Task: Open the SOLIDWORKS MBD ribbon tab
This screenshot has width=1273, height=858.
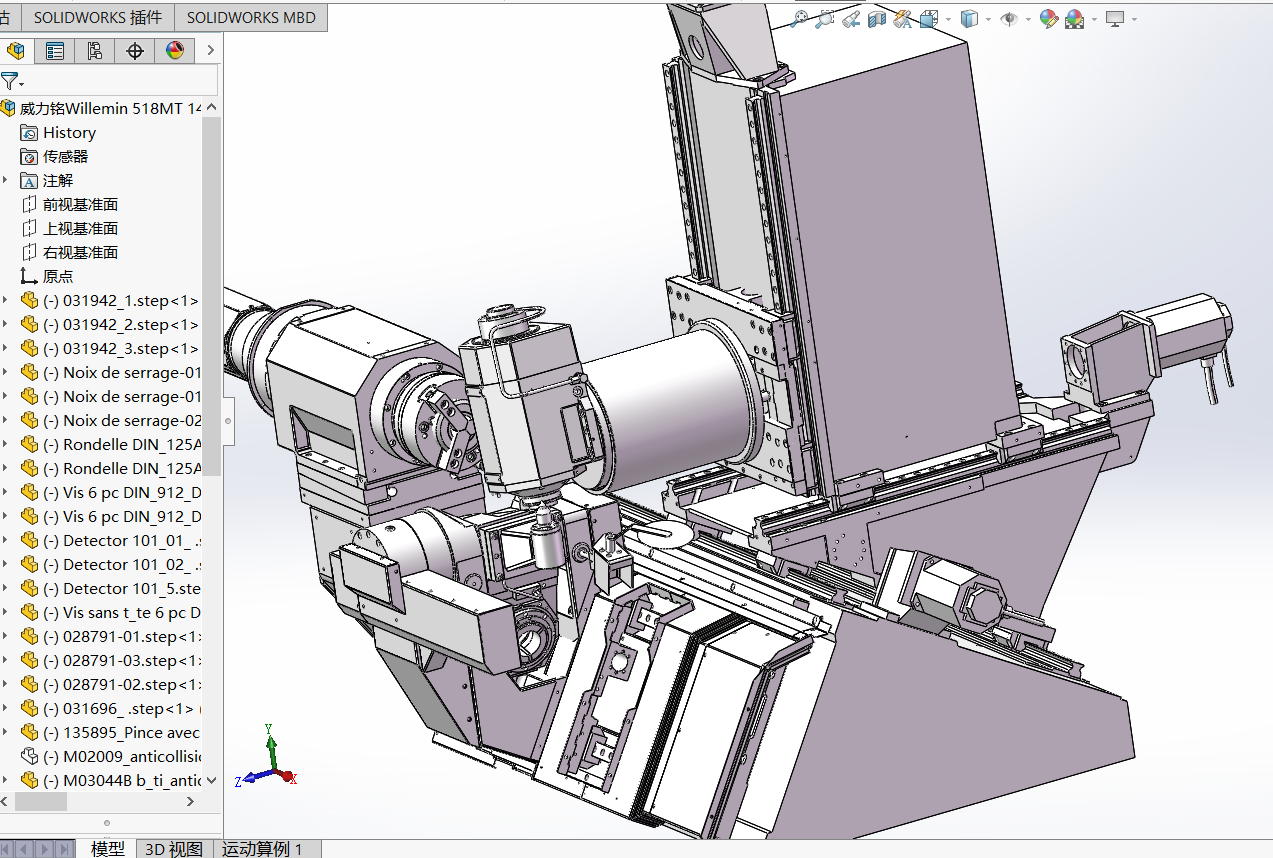Action: 251,17
